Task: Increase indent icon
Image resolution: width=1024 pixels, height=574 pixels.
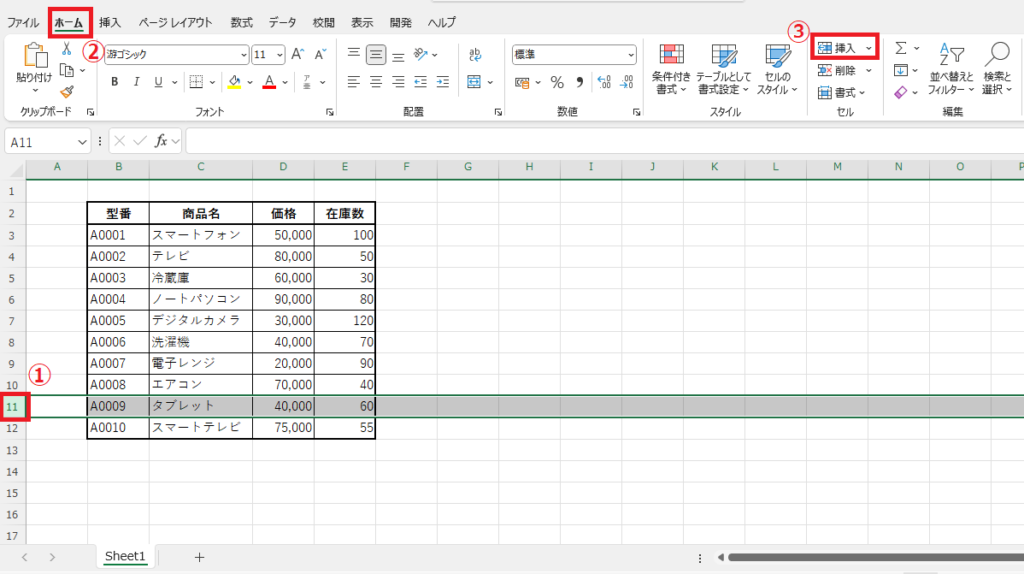Action: (443, 82)
